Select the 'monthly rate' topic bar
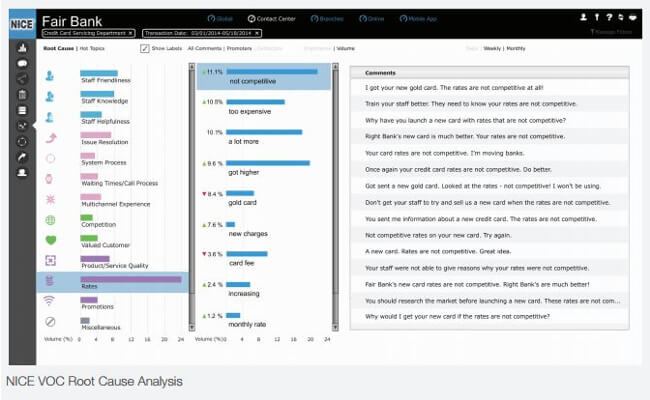This screenshot has height=400, width=650. 233,315
